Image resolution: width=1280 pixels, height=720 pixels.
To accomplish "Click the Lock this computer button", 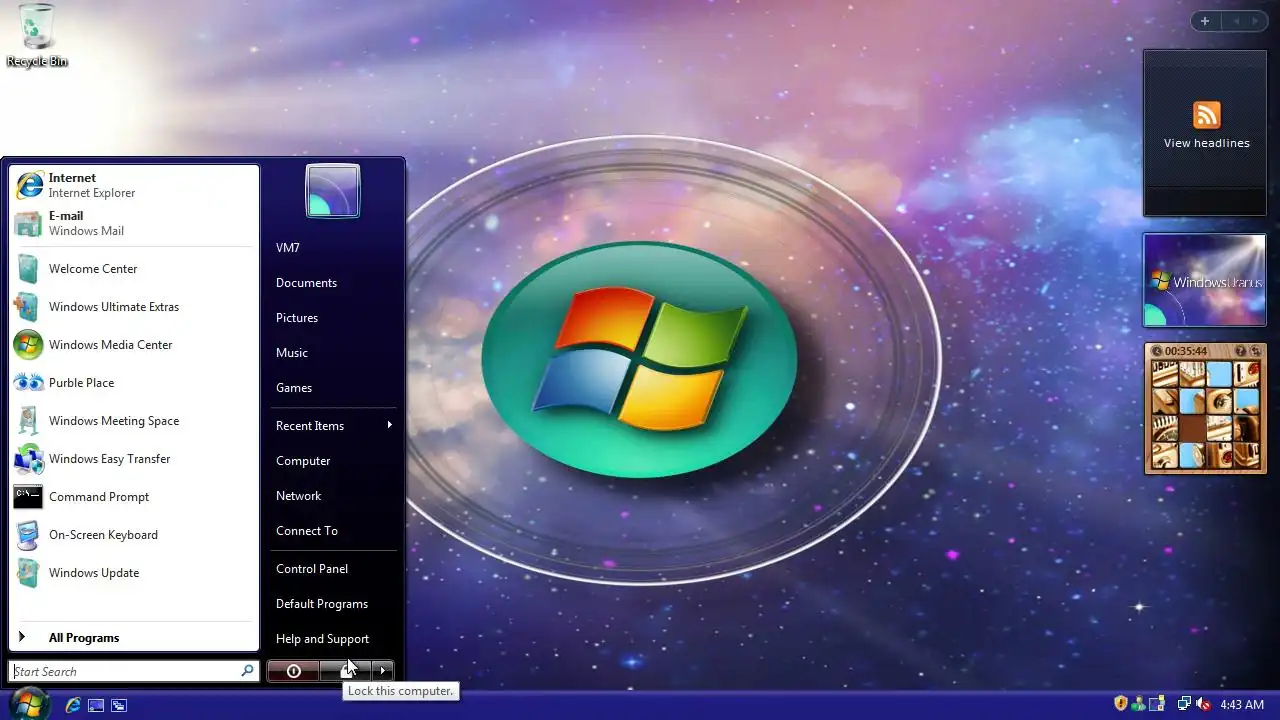I will point(345,671).
